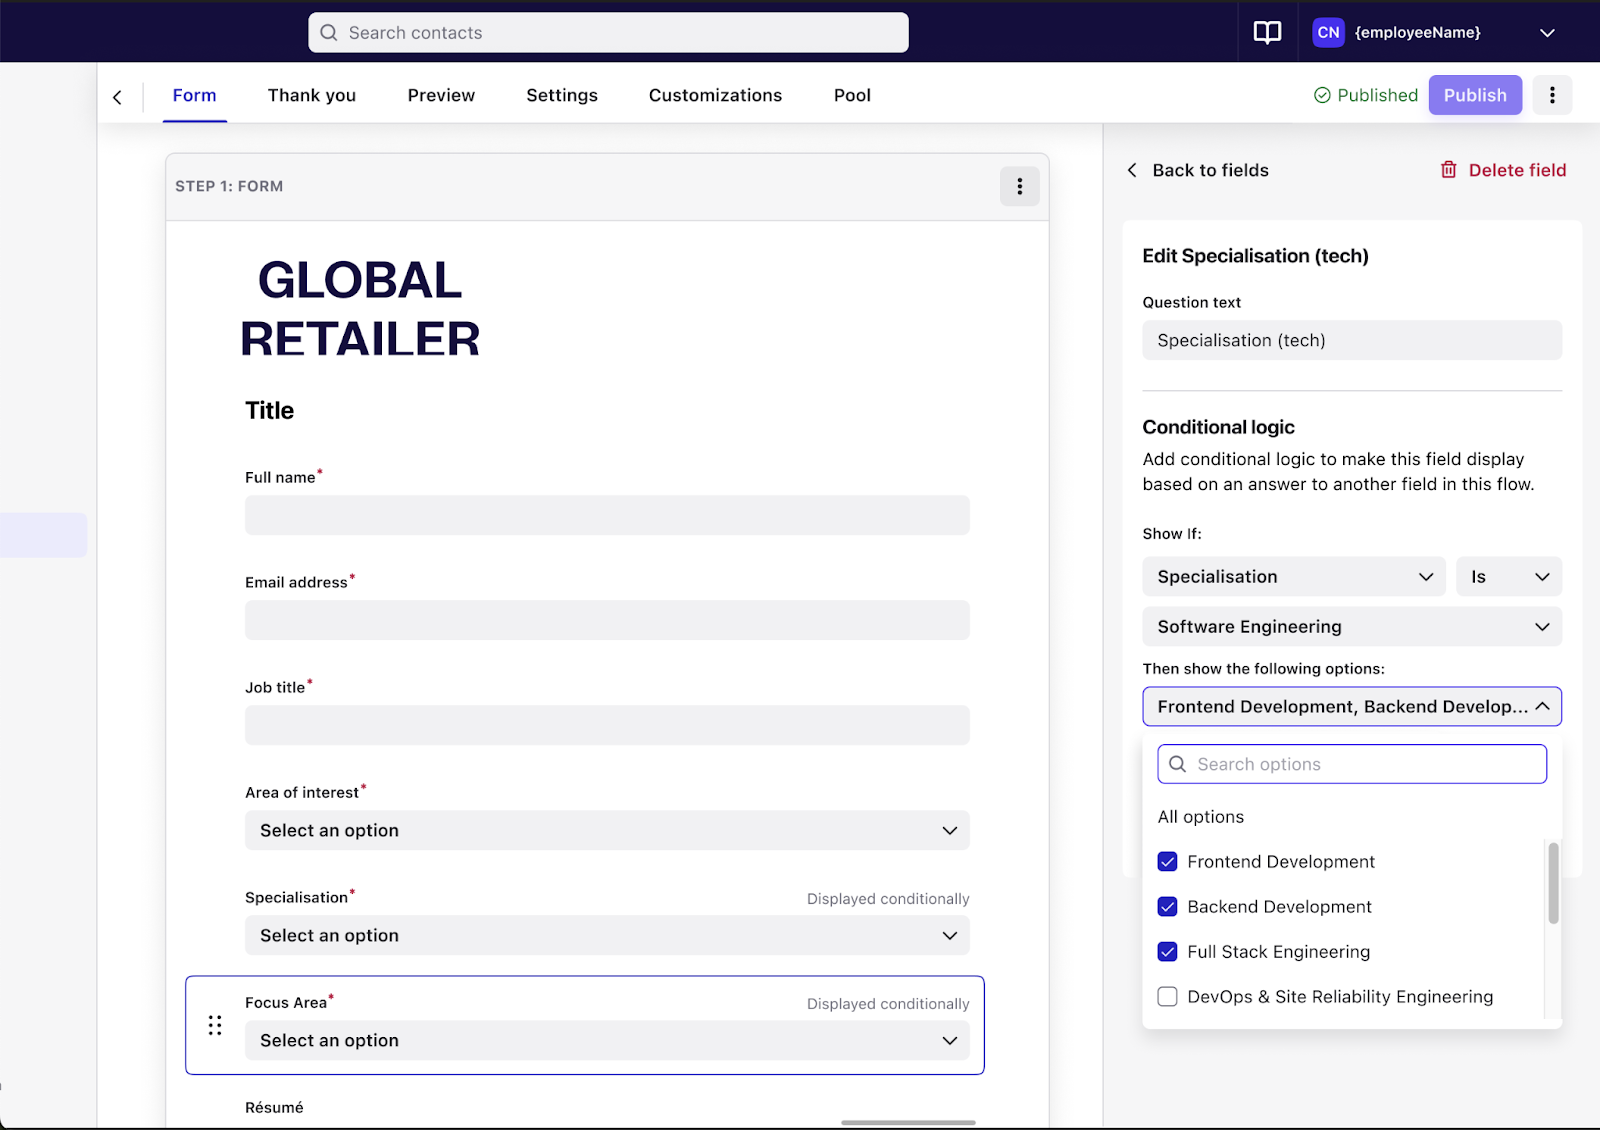The height and width of the screenshot is (1130, 1600).
Task: Click the GLOBAL RETAILER logo
Action: 360,309
